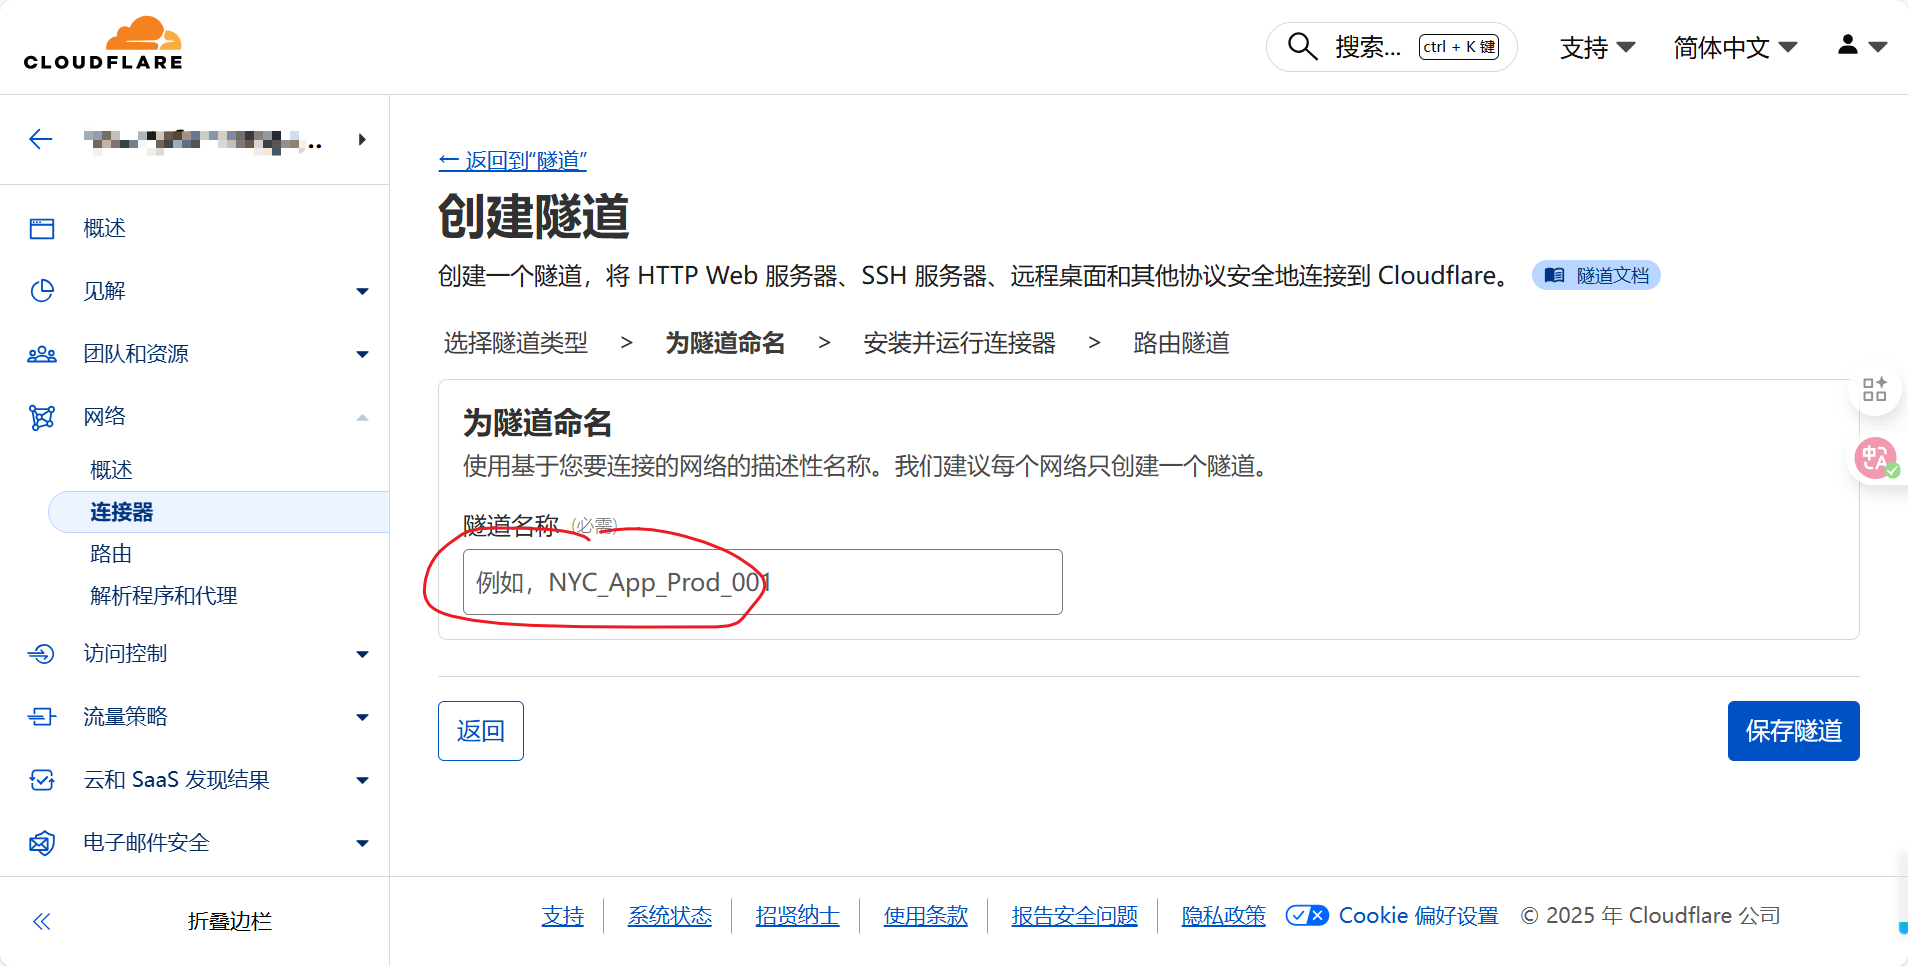Click the 电子邮件安全 envelope icon
This screenshot has width=1908, height=966.
tap(42, 843)
